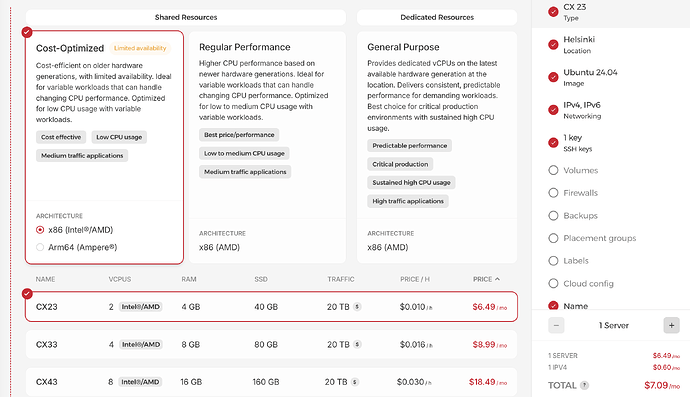Open the Shared Resources tab
This screenshot has width=690, height=397.
(186, 17)
